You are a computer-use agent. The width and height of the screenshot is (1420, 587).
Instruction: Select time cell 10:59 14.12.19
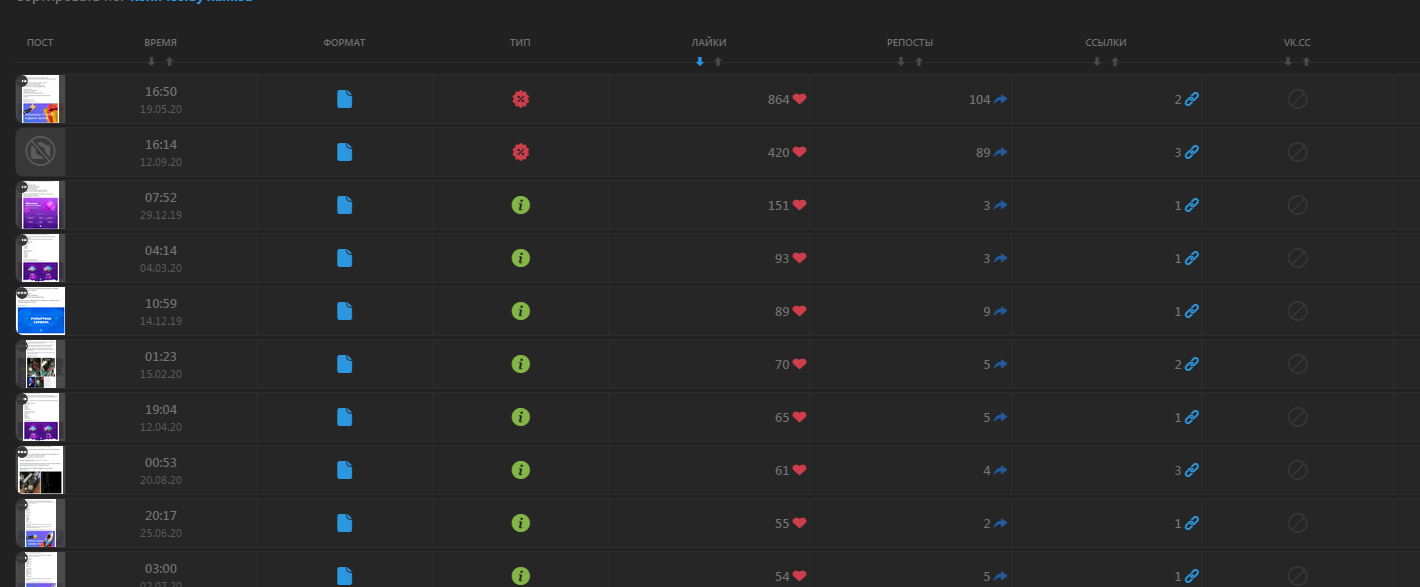tap(160, 311)
